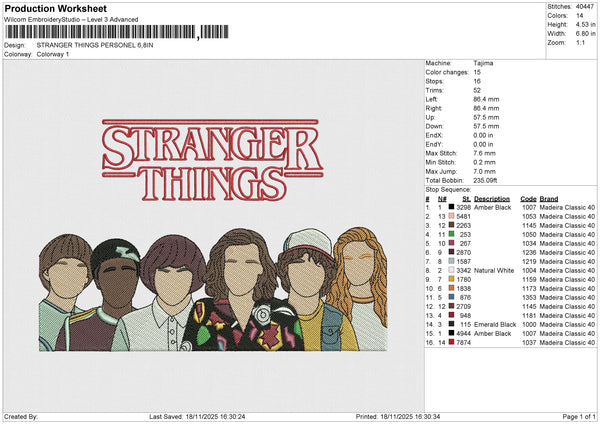This screenshot has height=424, width=600.
Task: Click thread code 1236
Action: tap(529, 252)
